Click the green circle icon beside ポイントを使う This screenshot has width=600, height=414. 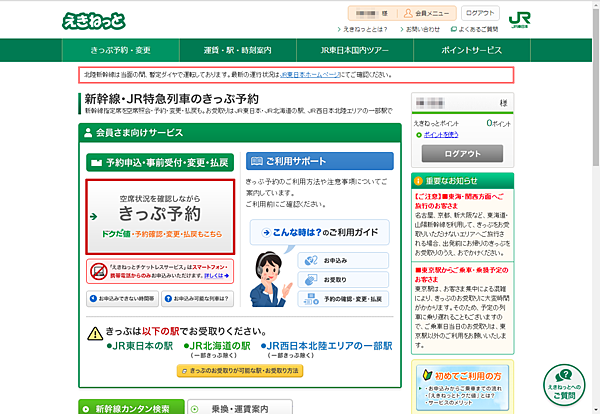click(x=419, y=135)
